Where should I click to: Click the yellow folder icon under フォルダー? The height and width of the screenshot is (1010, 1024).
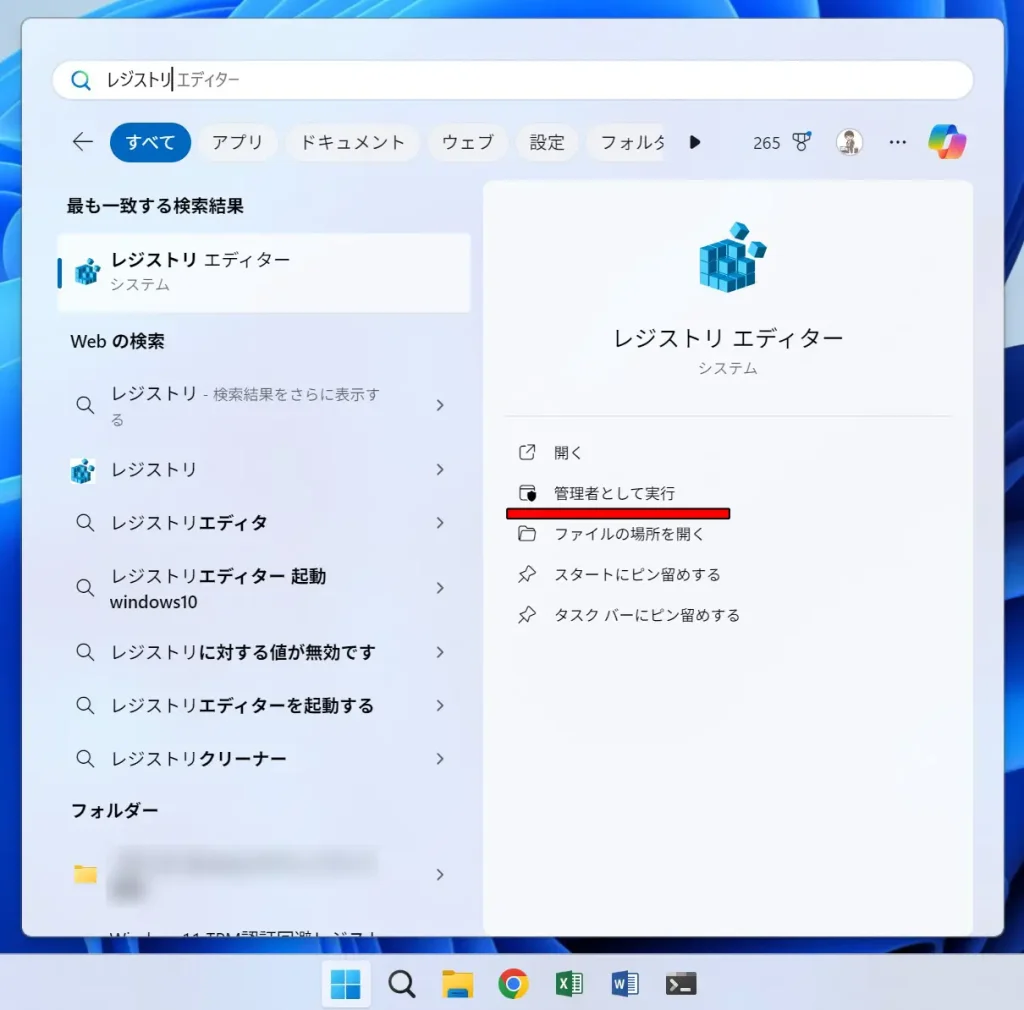[x=86, y=874]
